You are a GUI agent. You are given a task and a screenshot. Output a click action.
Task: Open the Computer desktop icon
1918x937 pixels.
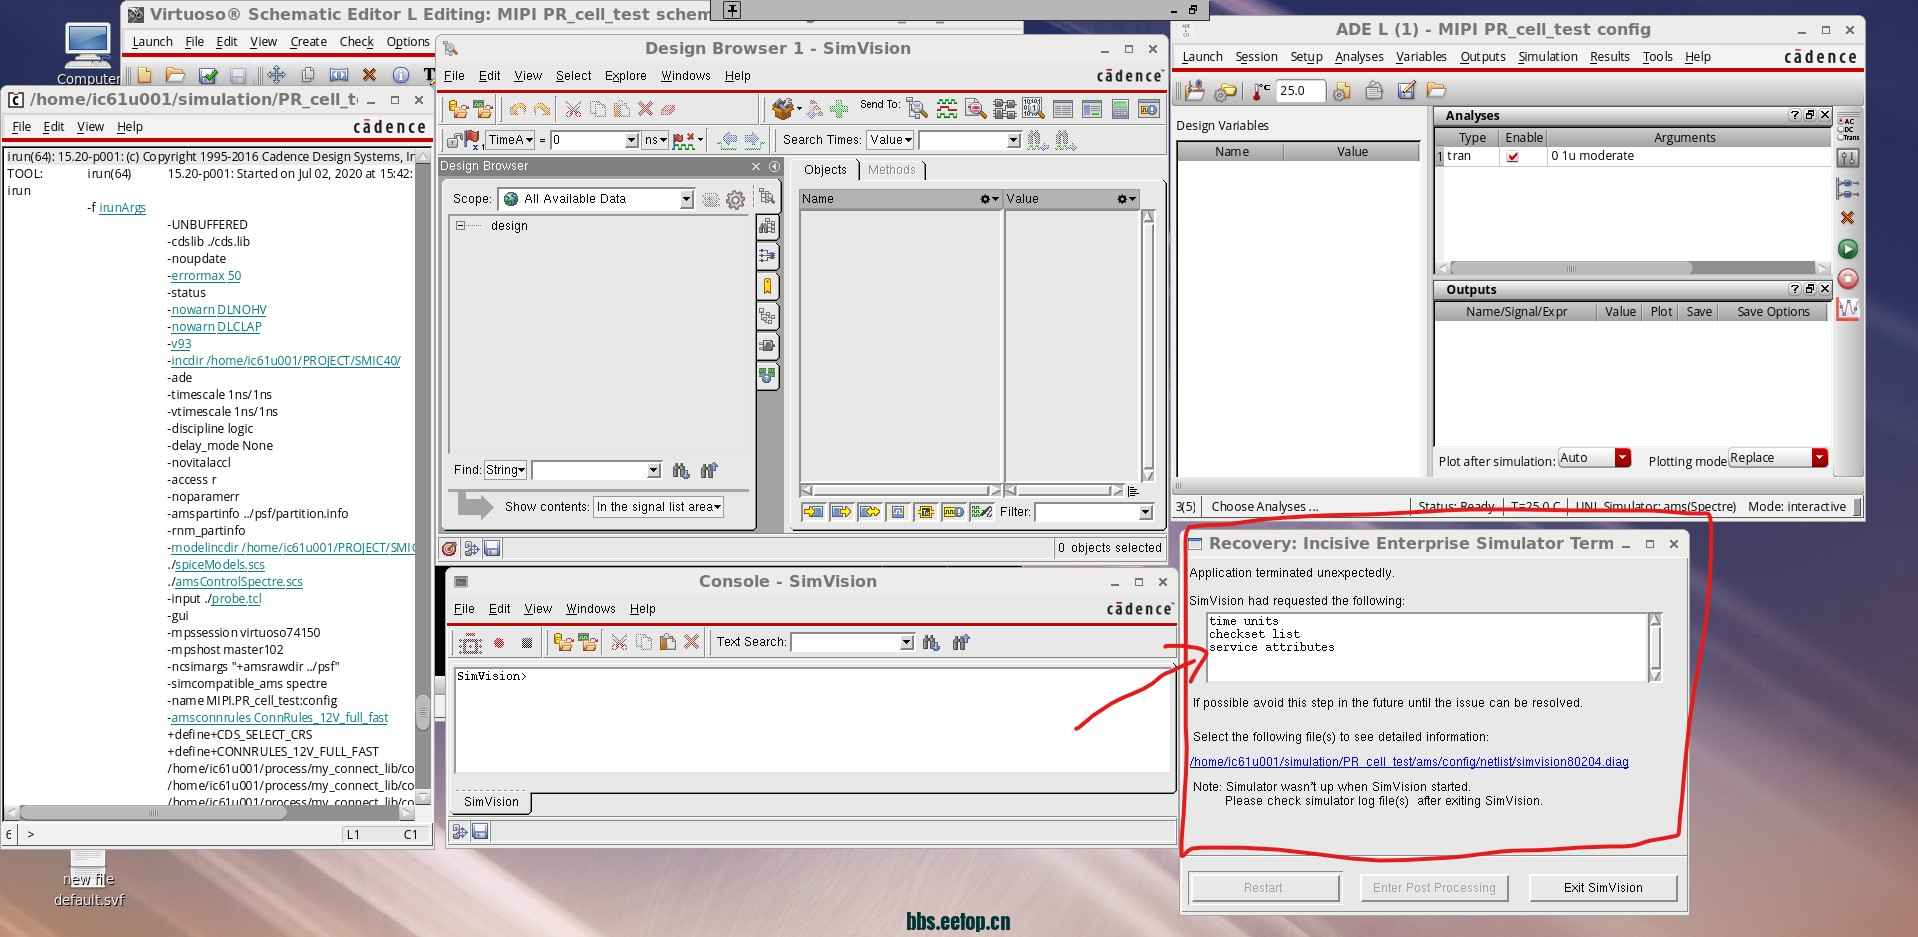tap(88, 54)
